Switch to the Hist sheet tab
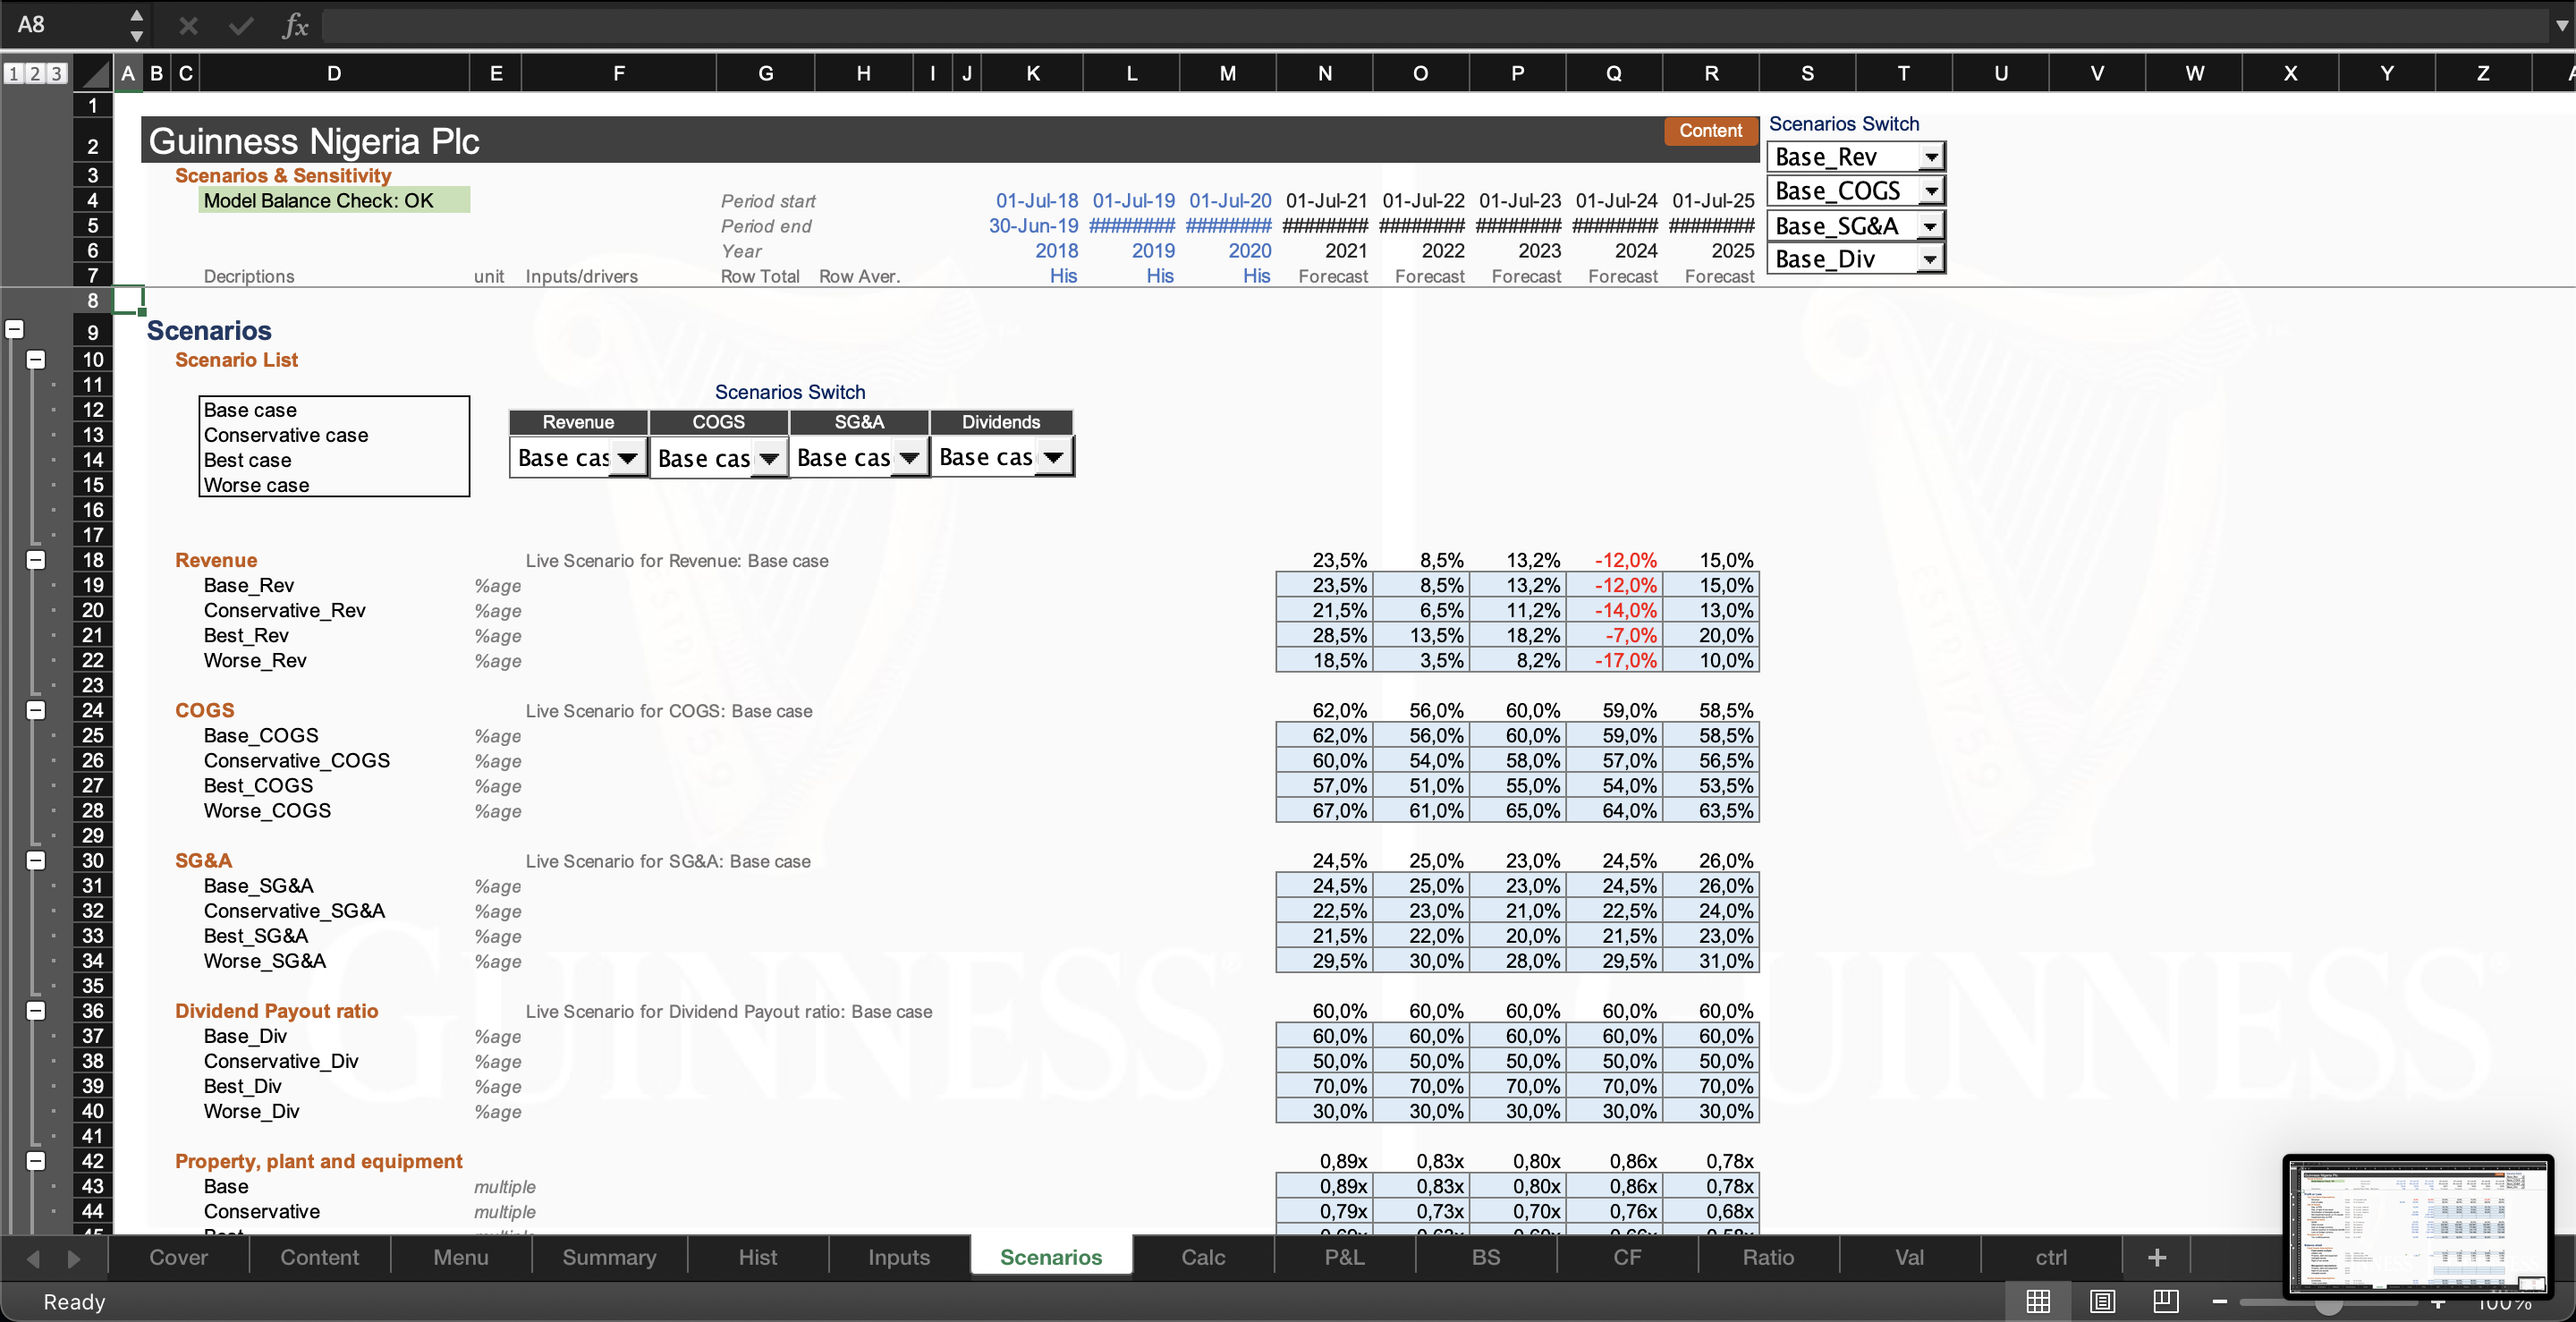This screenshot has width=2576, height=1322. tap(757, 1257)
